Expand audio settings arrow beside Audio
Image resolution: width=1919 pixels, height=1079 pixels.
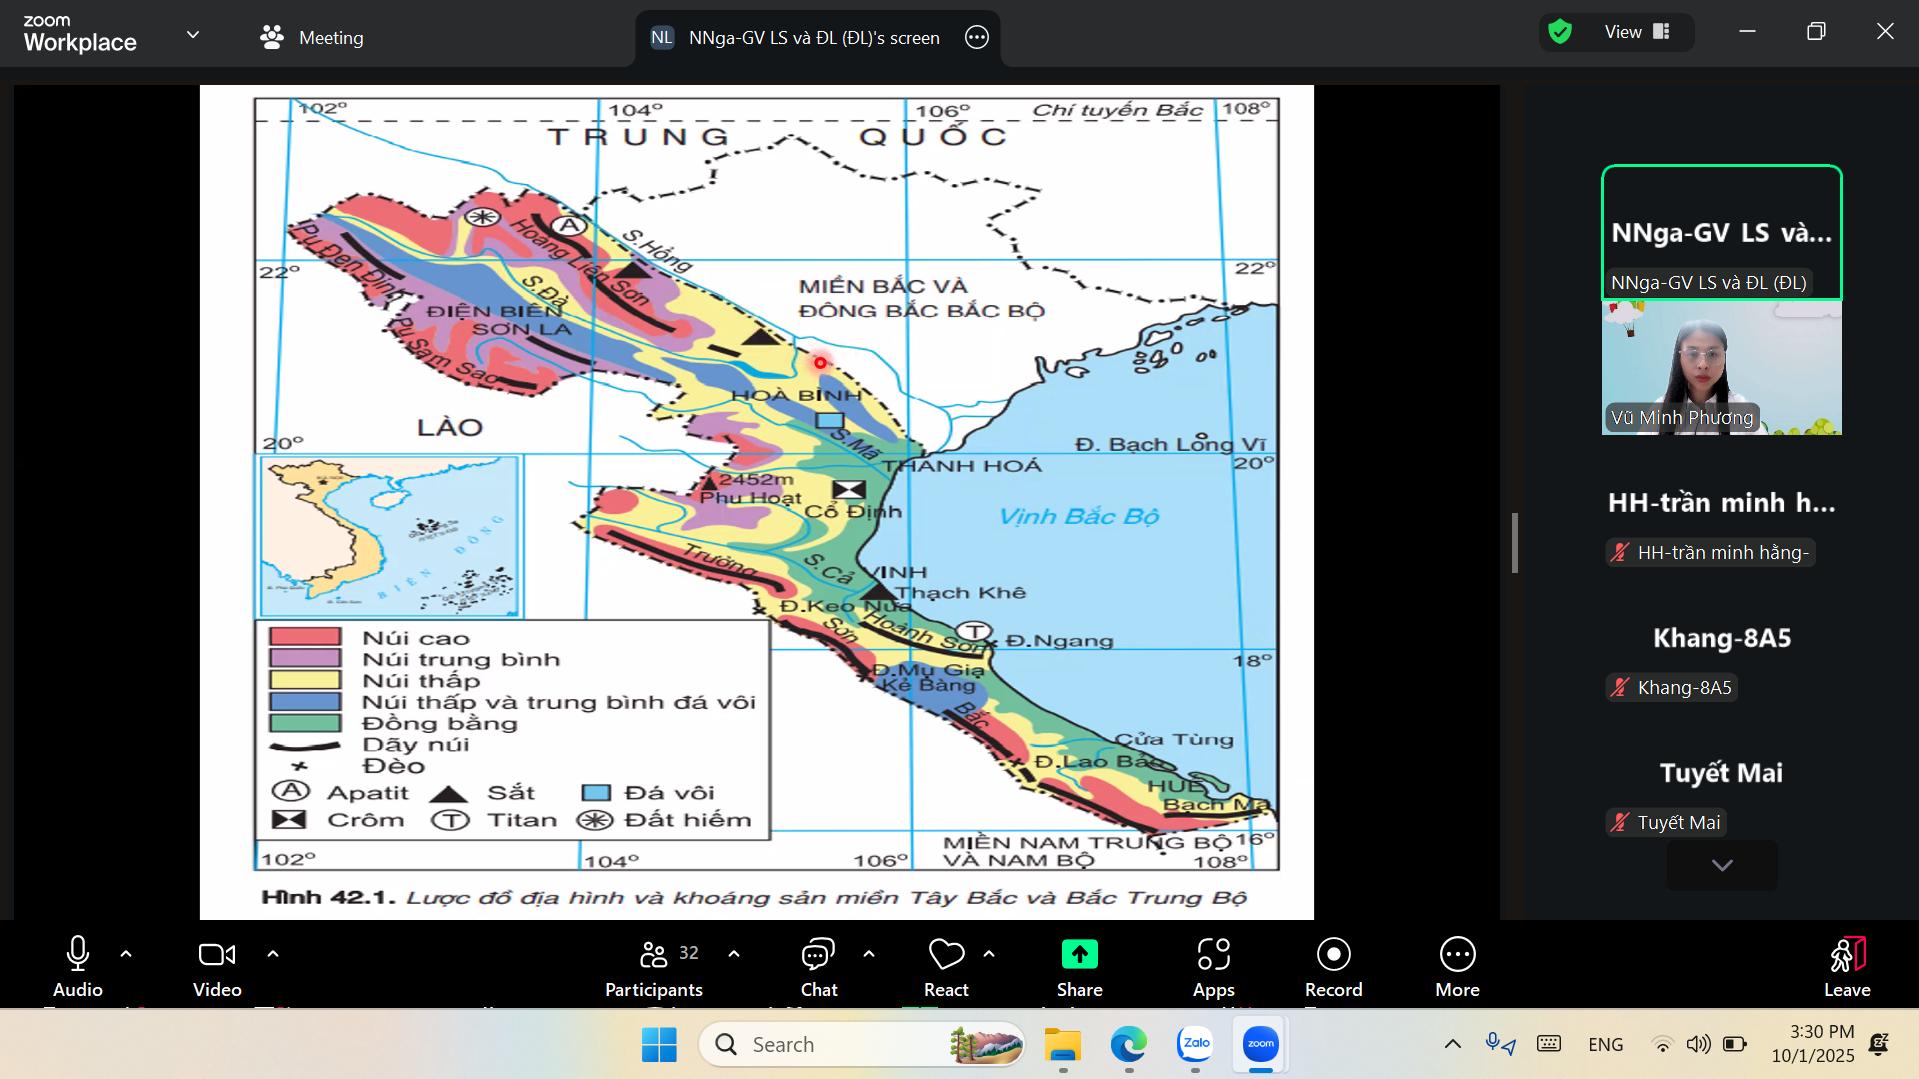pos(126,954)
